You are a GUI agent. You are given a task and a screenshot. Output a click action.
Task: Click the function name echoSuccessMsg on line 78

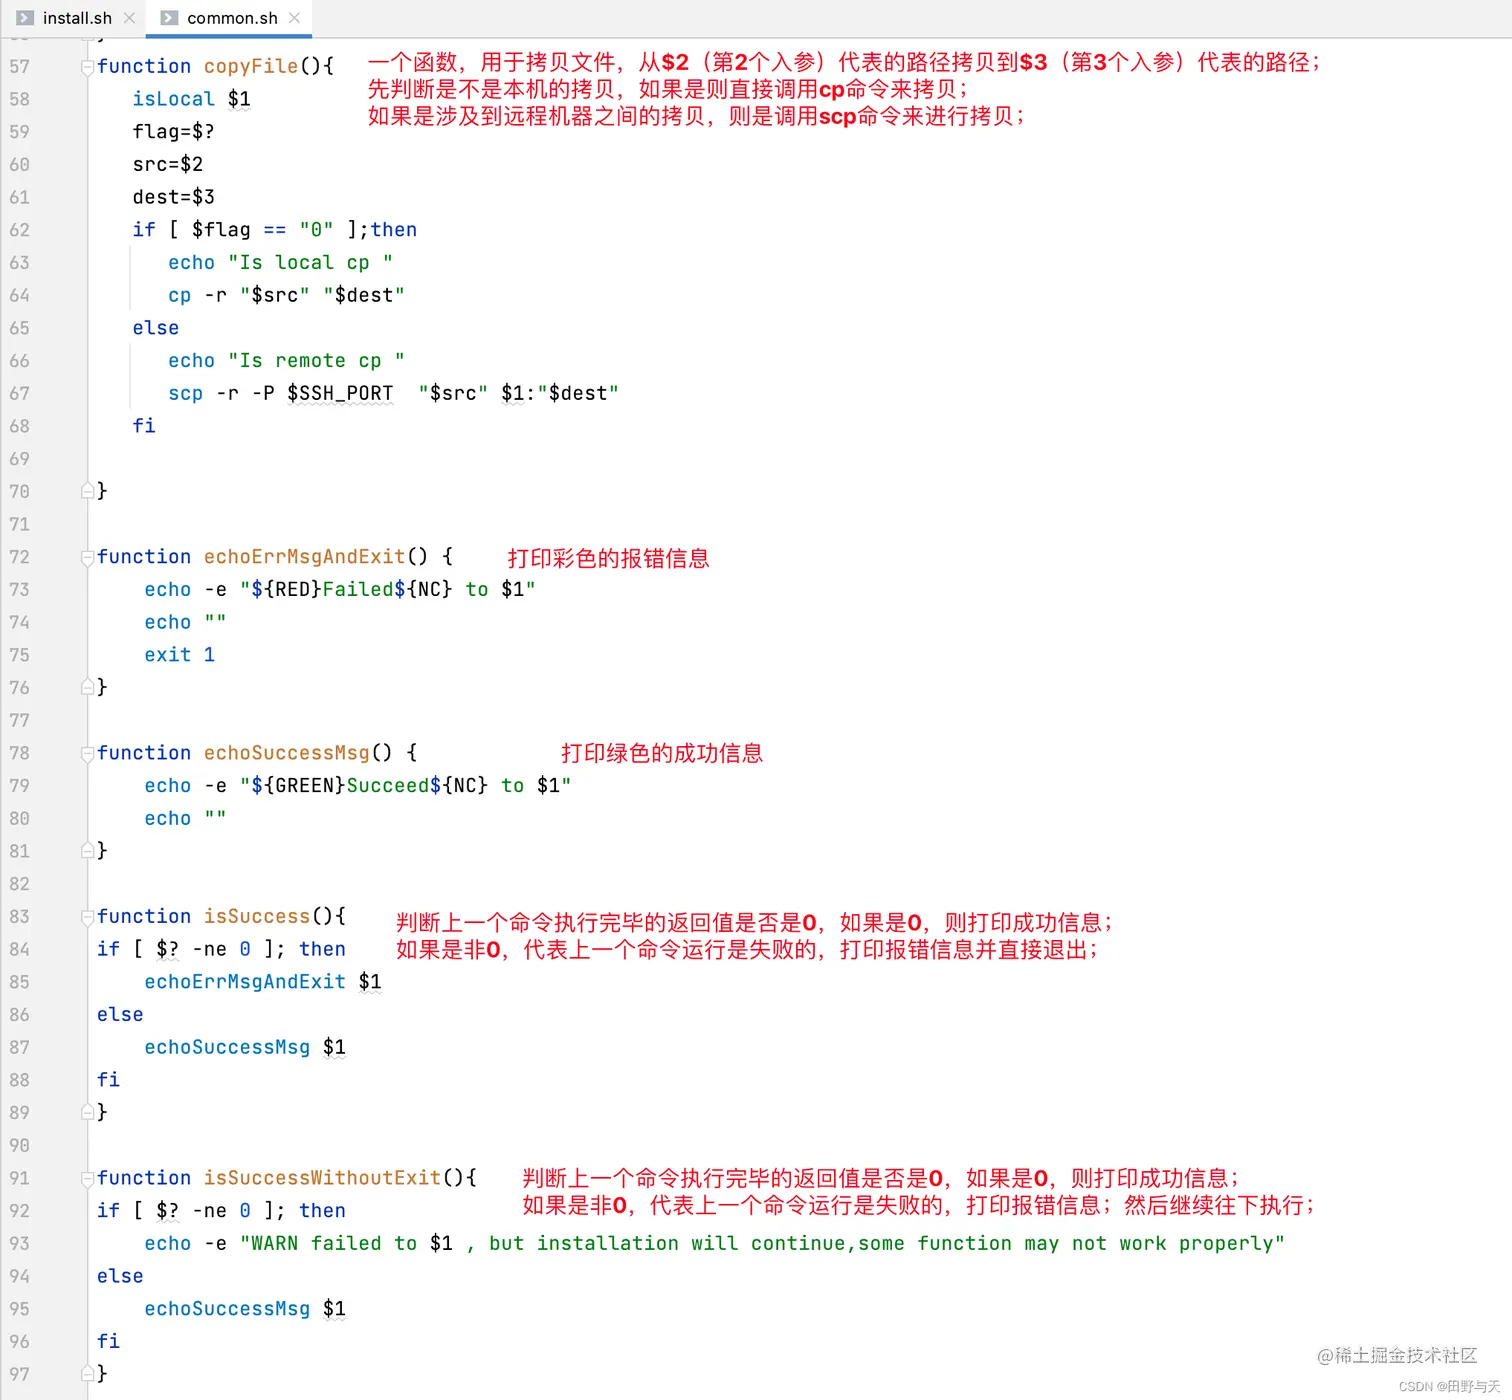(286, 752)
